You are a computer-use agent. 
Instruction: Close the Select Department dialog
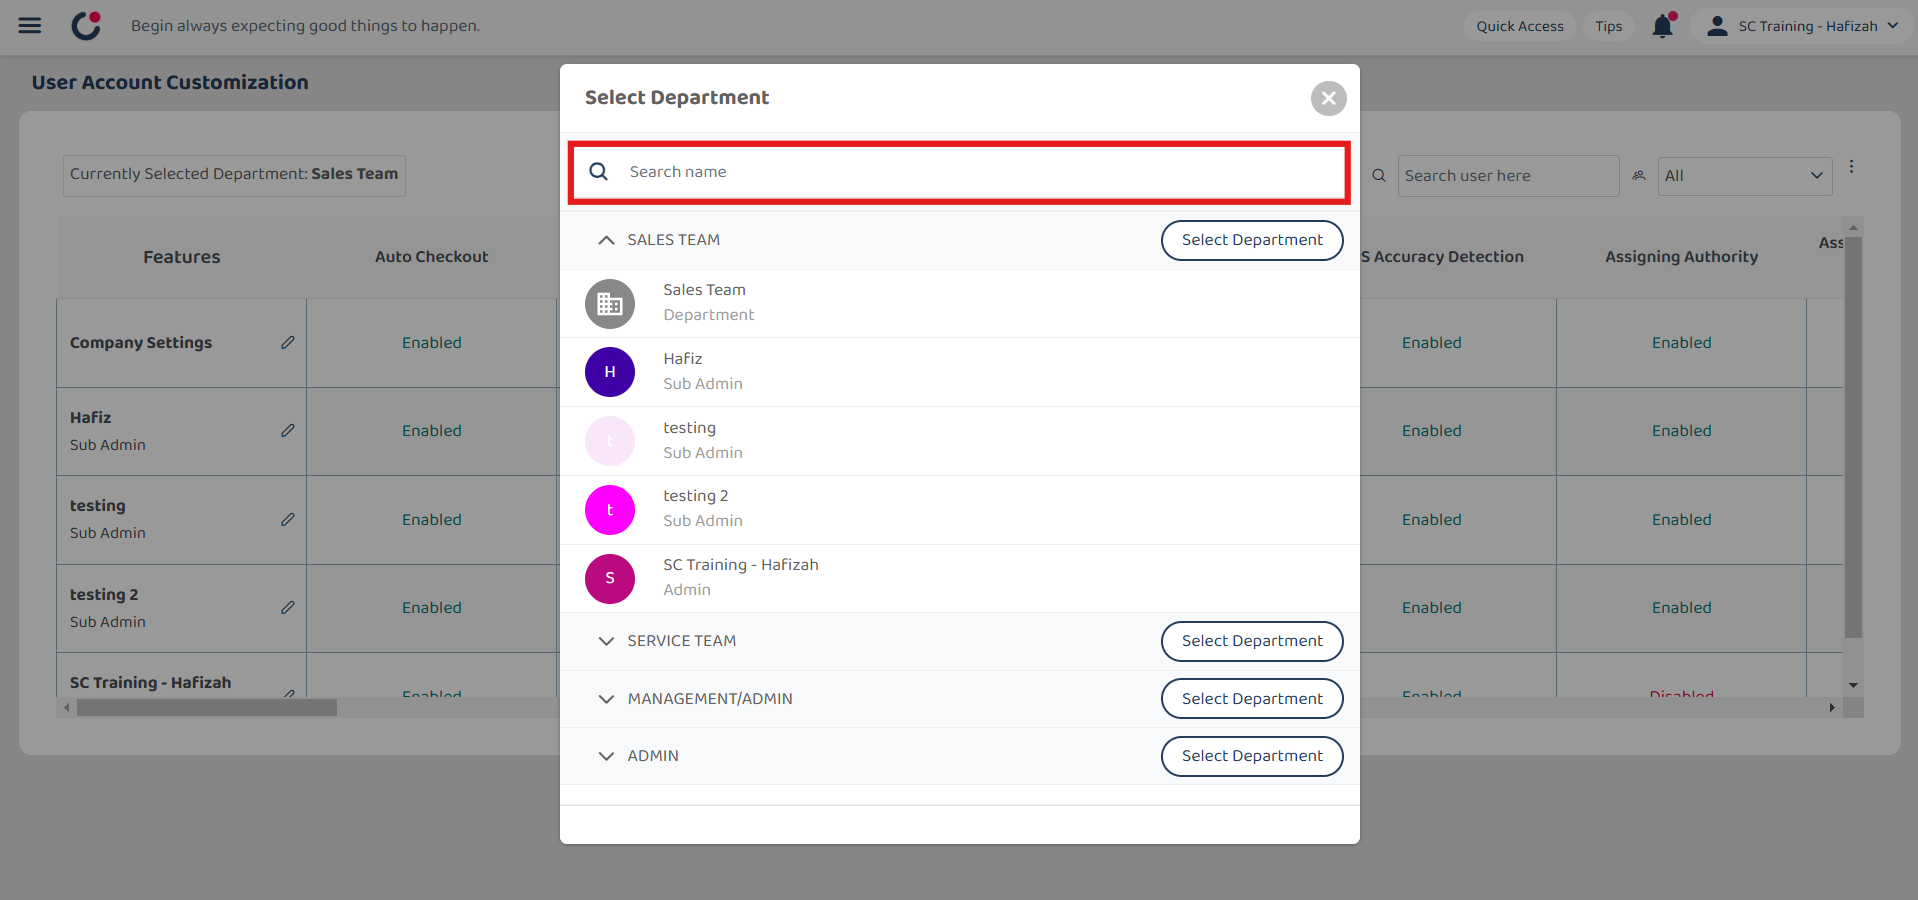[x=1328, y=98]
